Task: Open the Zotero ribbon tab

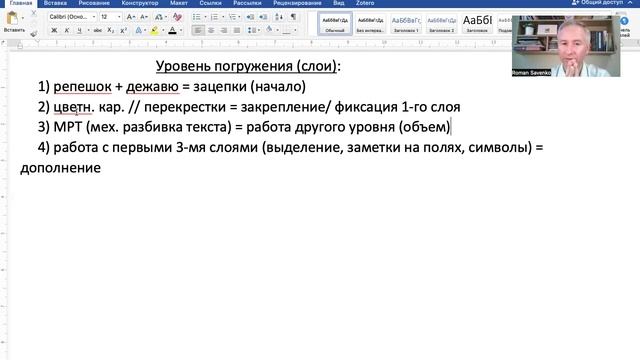Action: [x=365, y=3]
